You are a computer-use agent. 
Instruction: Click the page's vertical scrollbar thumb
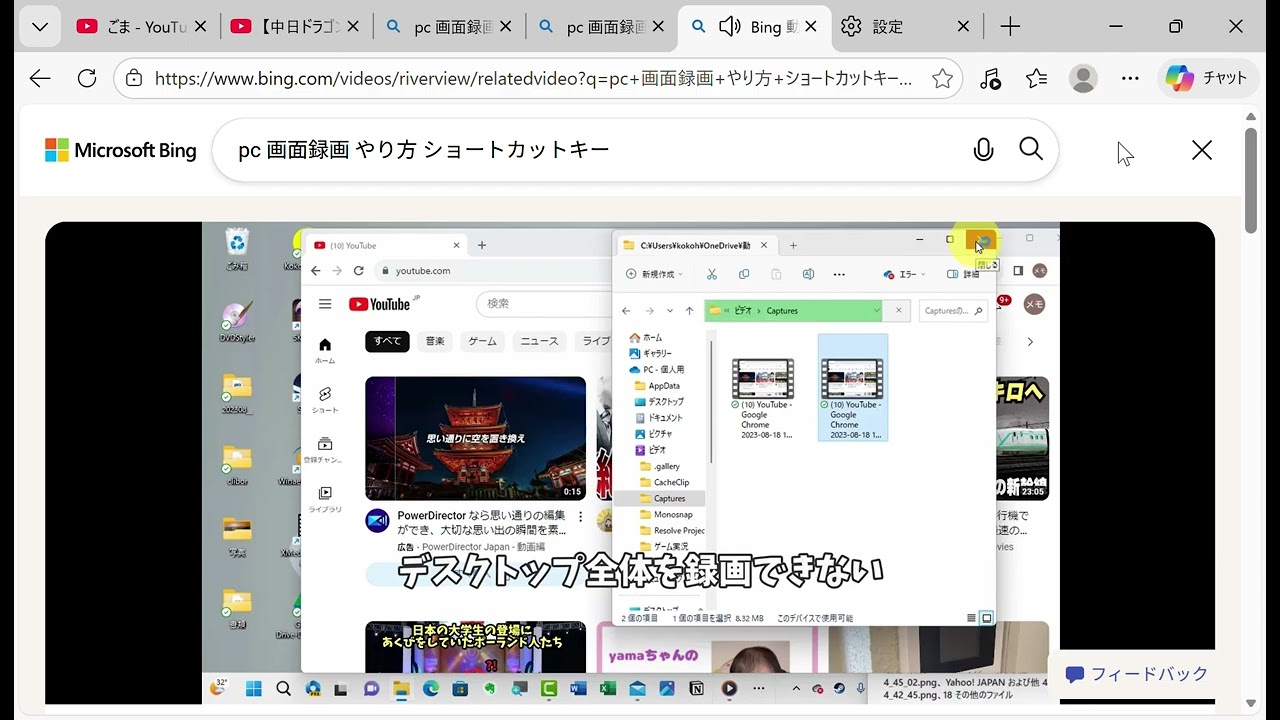point(1250,180)
